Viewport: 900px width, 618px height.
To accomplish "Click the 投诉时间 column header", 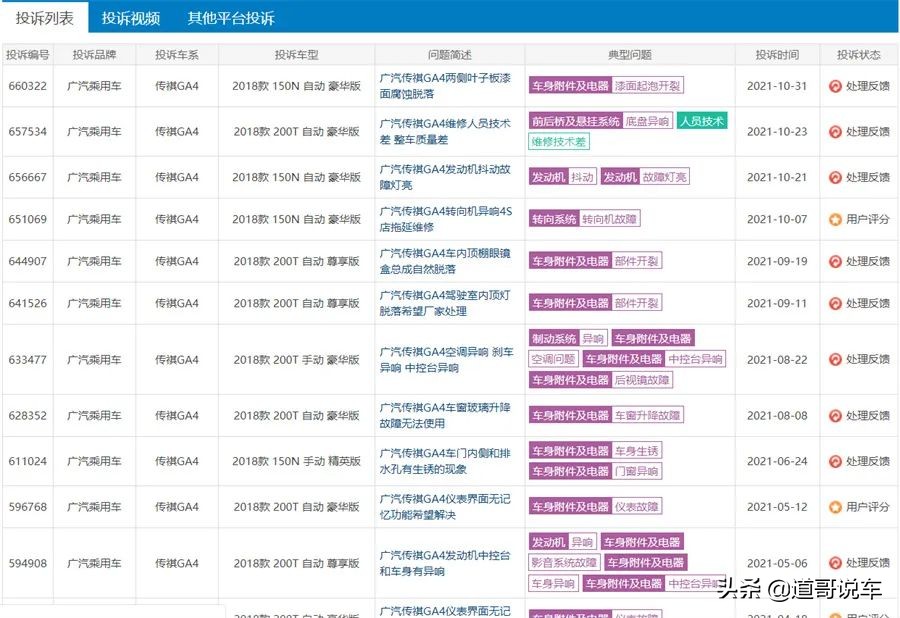I will [x=779, y=55].
